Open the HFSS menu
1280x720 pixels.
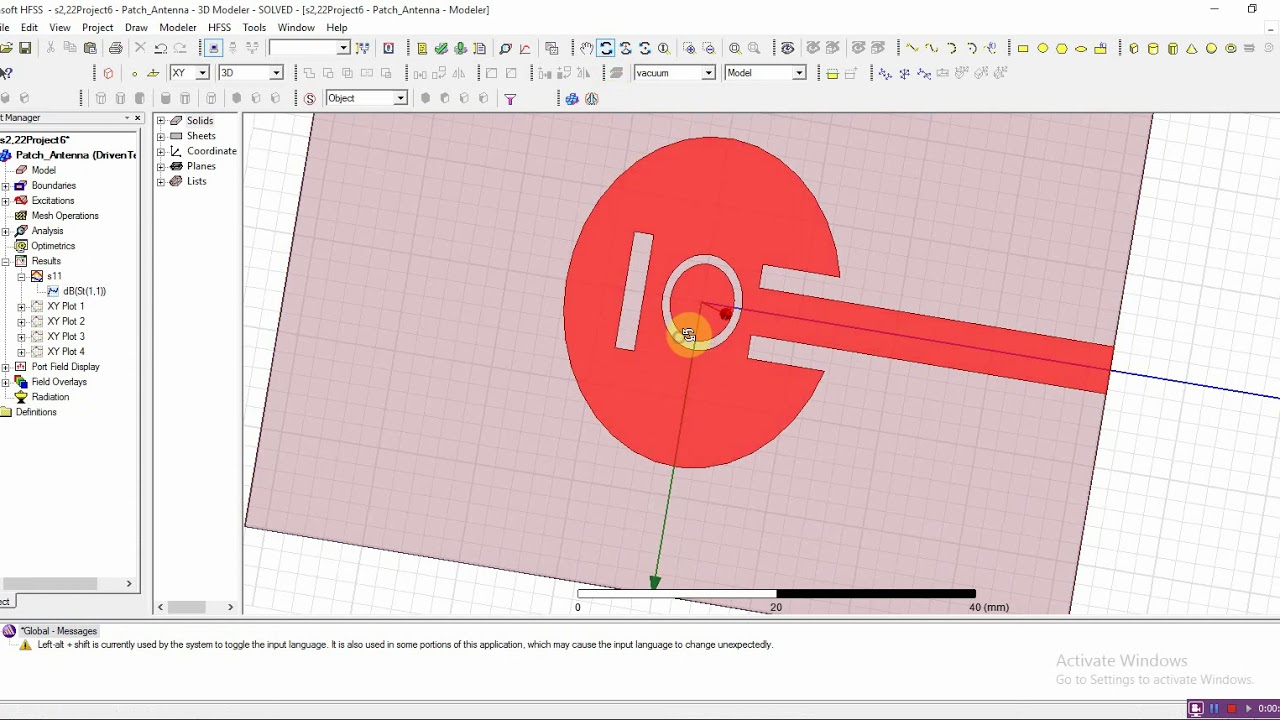click(219, 28)
